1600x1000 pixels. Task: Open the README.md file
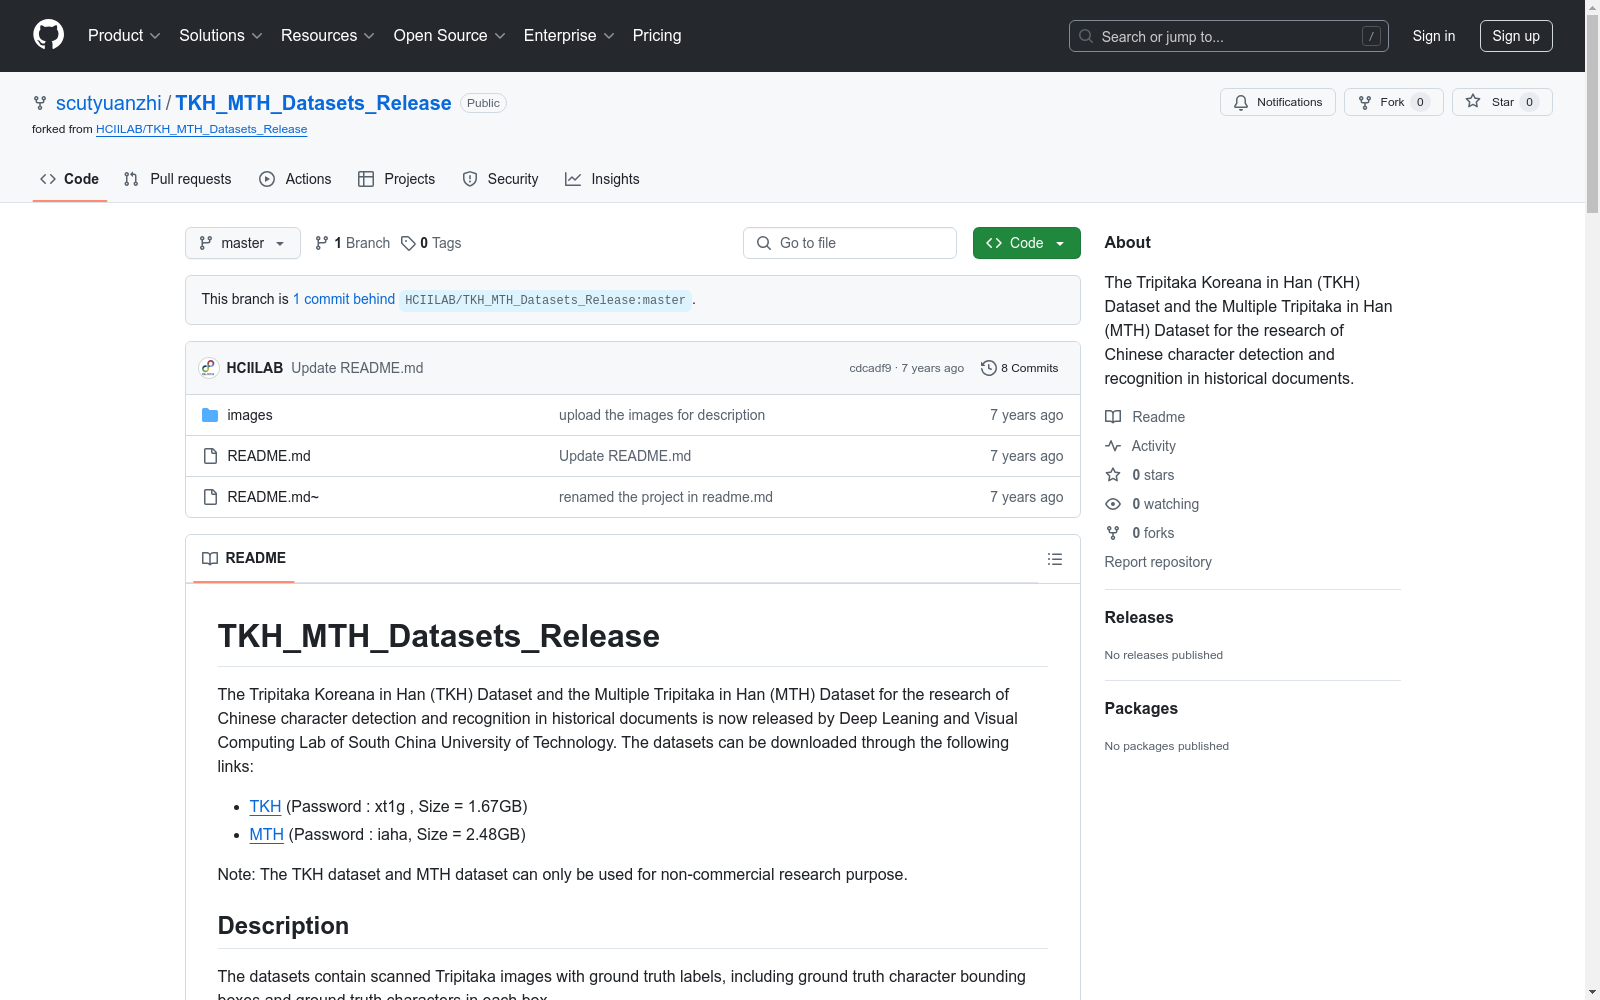click(x=269, y=456)
